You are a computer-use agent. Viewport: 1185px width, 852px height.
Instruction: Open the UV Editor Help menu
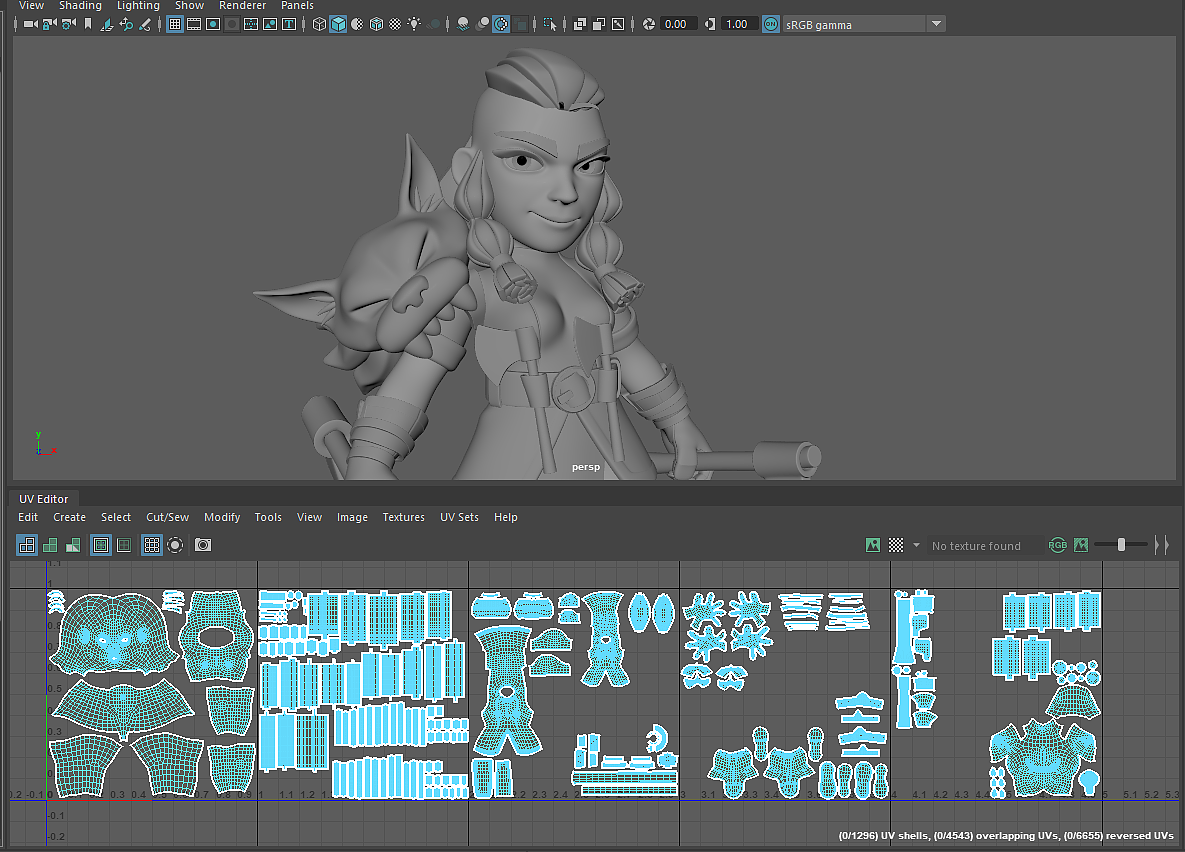[x=506, y=517]
